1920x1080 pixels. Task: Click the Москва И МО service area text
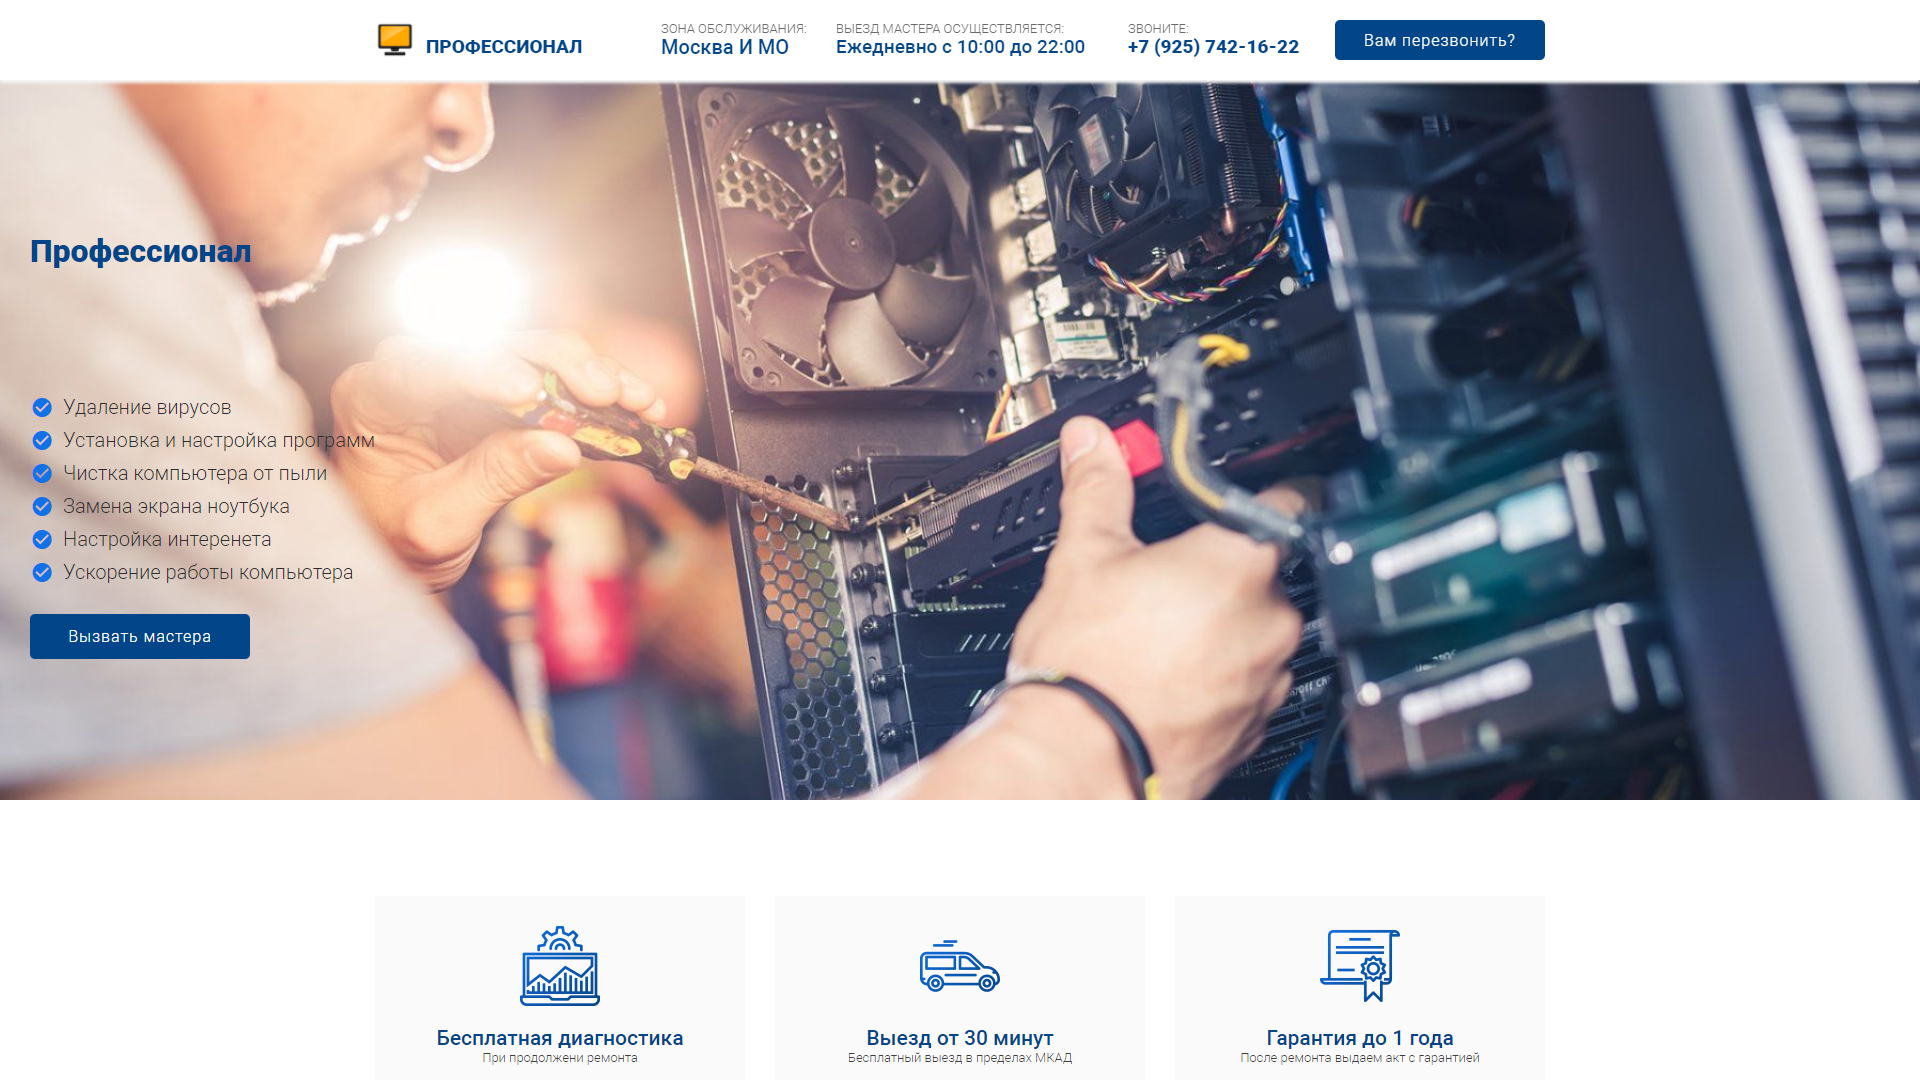point(724,47)
